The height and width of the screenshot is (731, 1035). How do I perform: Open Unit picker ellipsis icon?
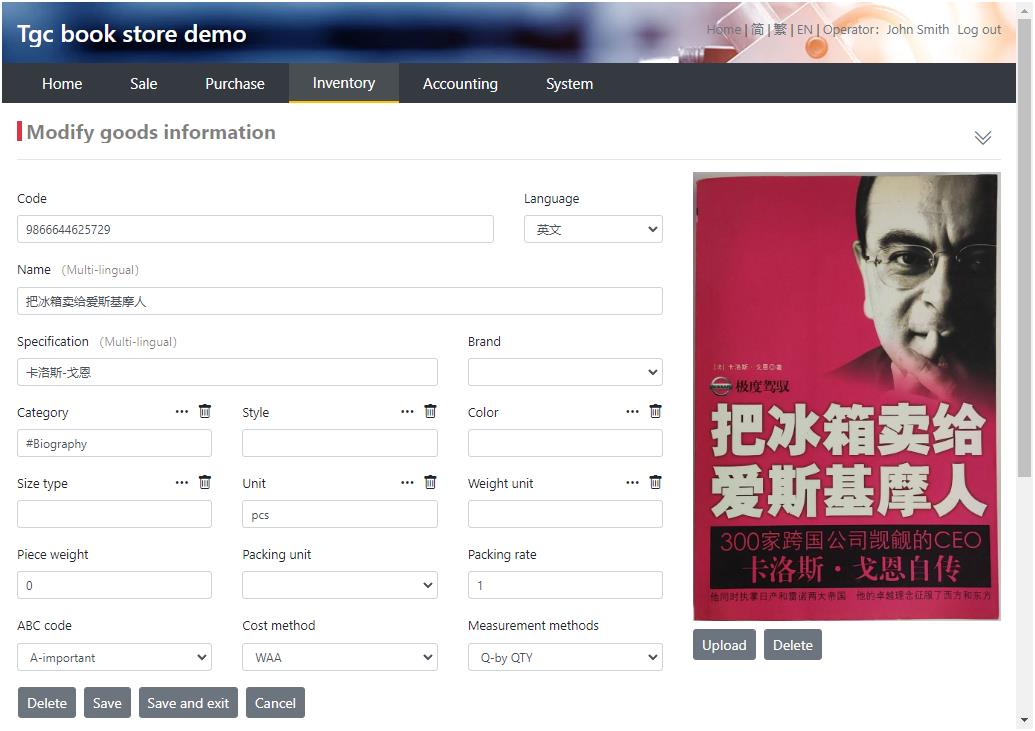point(407,483)
